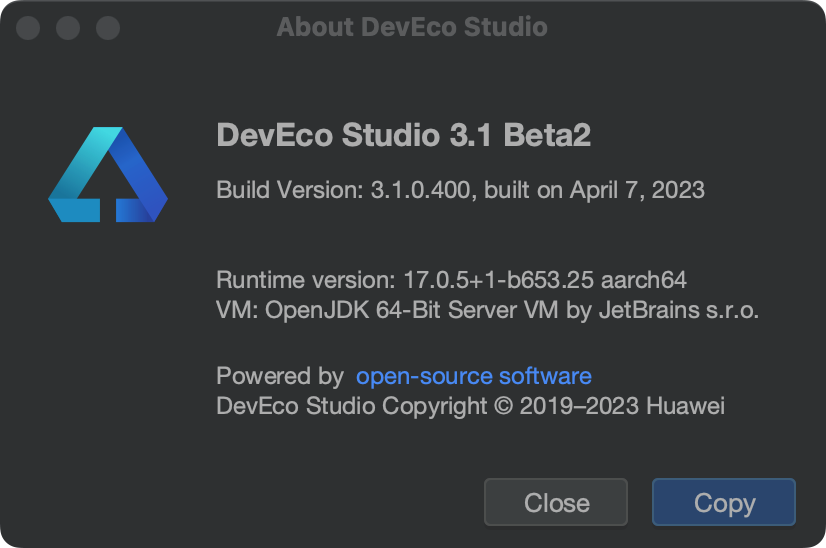The height and width of the screenshot is (548, 826).
Task: Click the 'About DevEco Studio' window title
Action: click(412, 27)
